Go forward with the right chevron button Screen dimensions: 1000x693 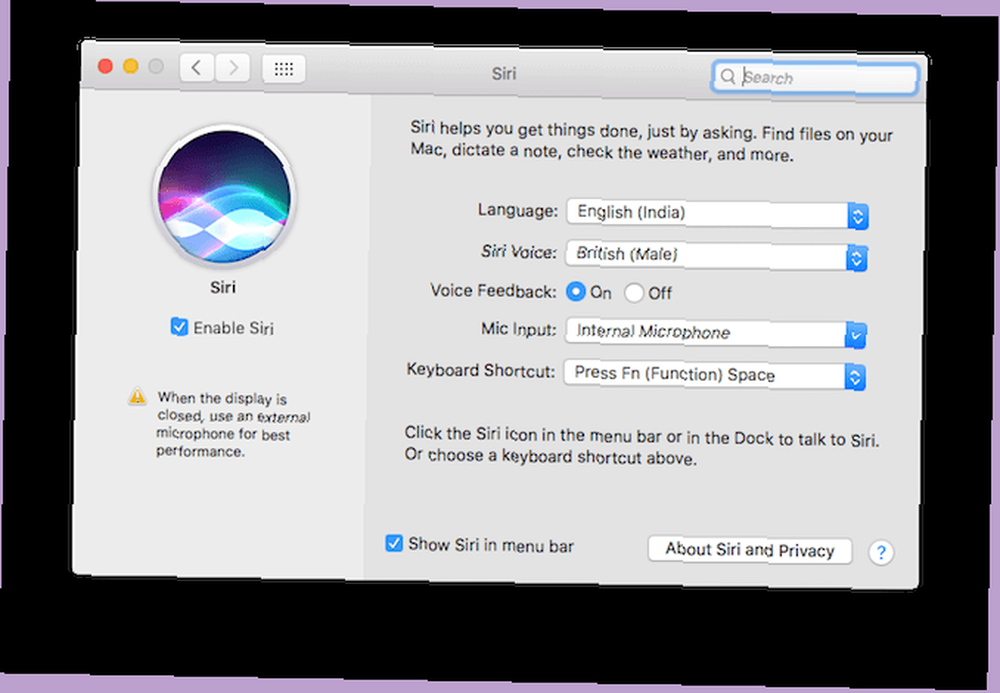233,68
